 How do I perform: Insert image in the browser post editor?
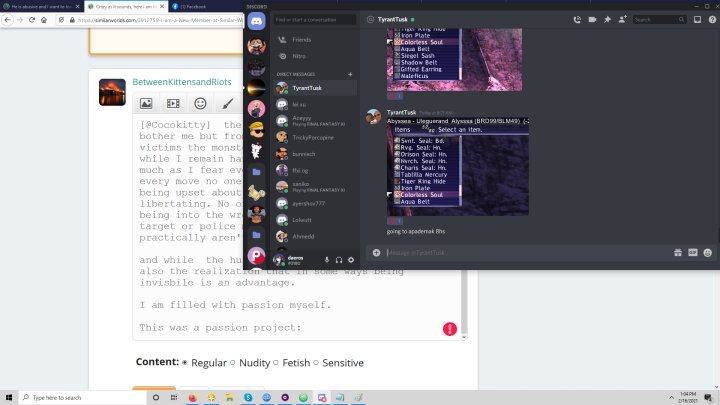tap(146, 104)
